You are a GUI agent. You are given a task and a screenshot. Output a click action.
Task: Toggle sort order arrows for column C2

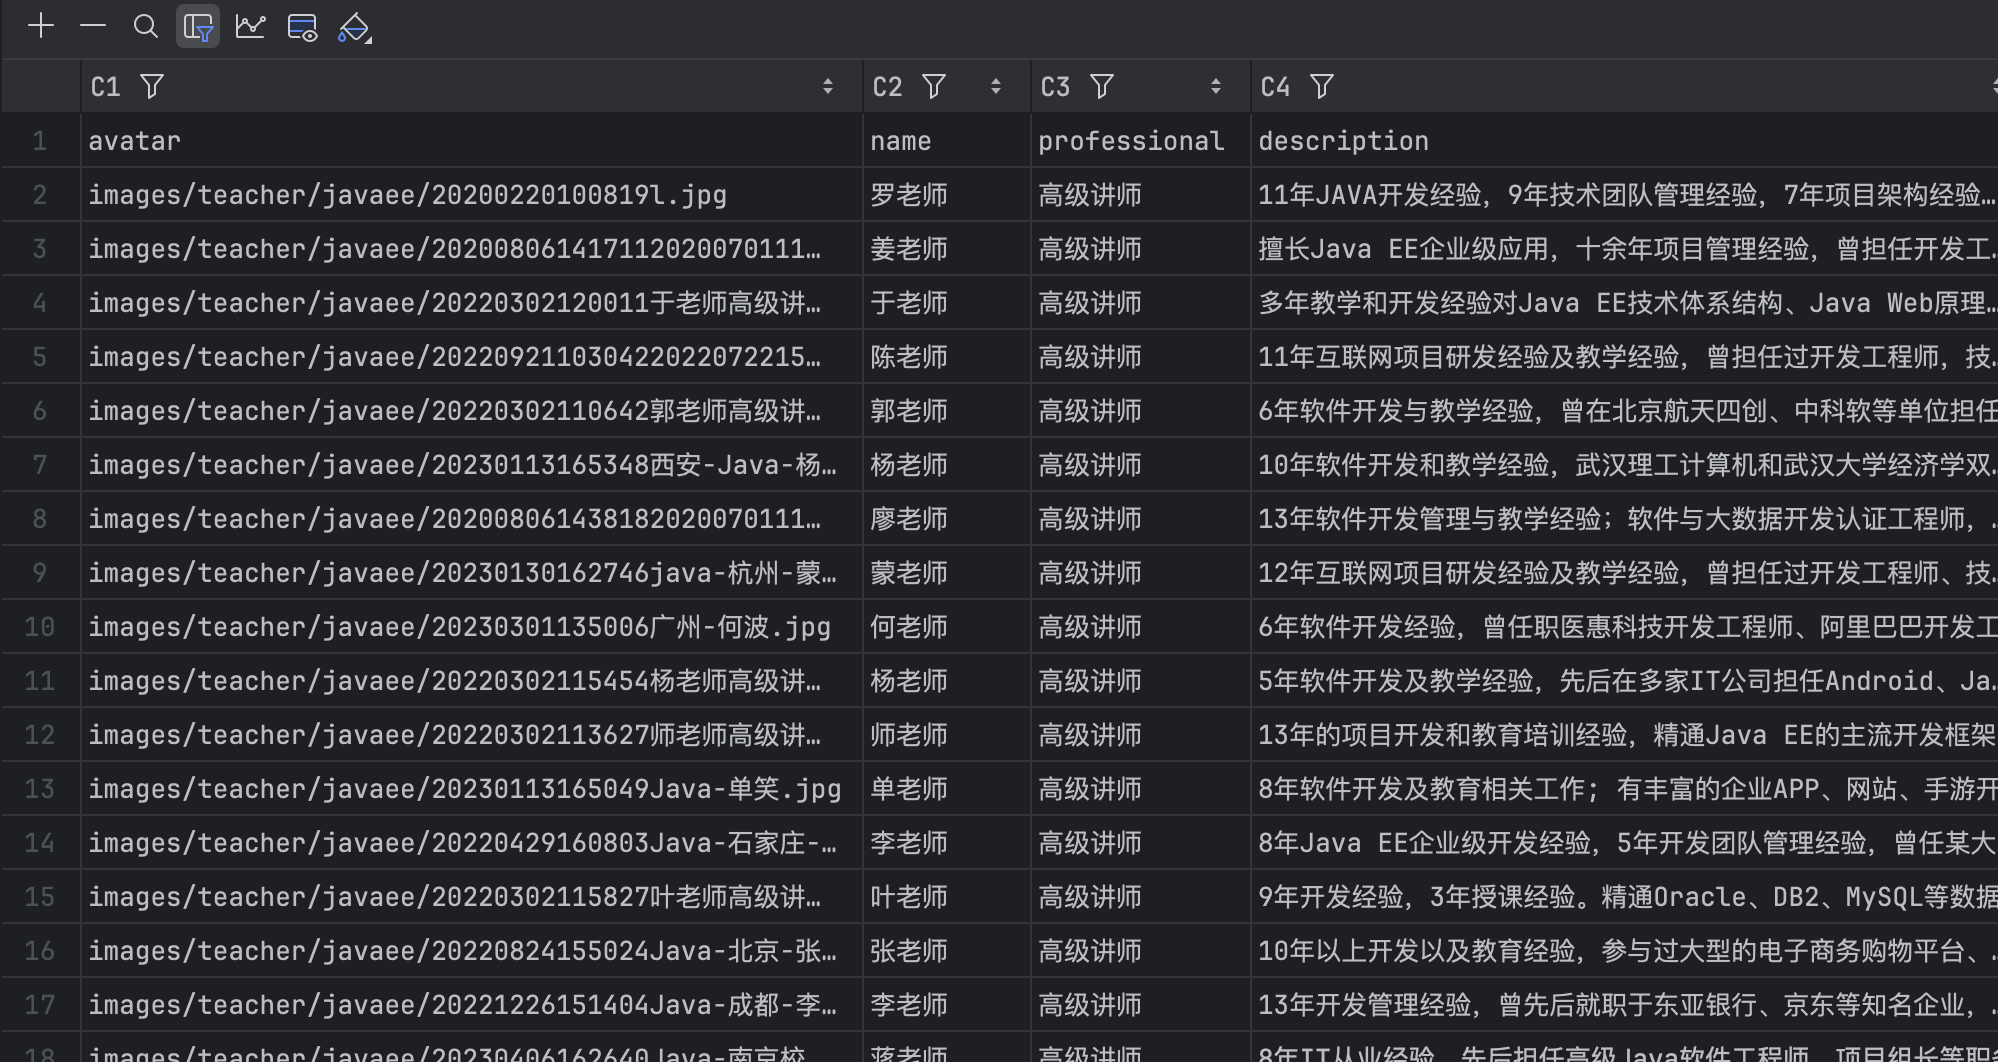pos(996,87)
